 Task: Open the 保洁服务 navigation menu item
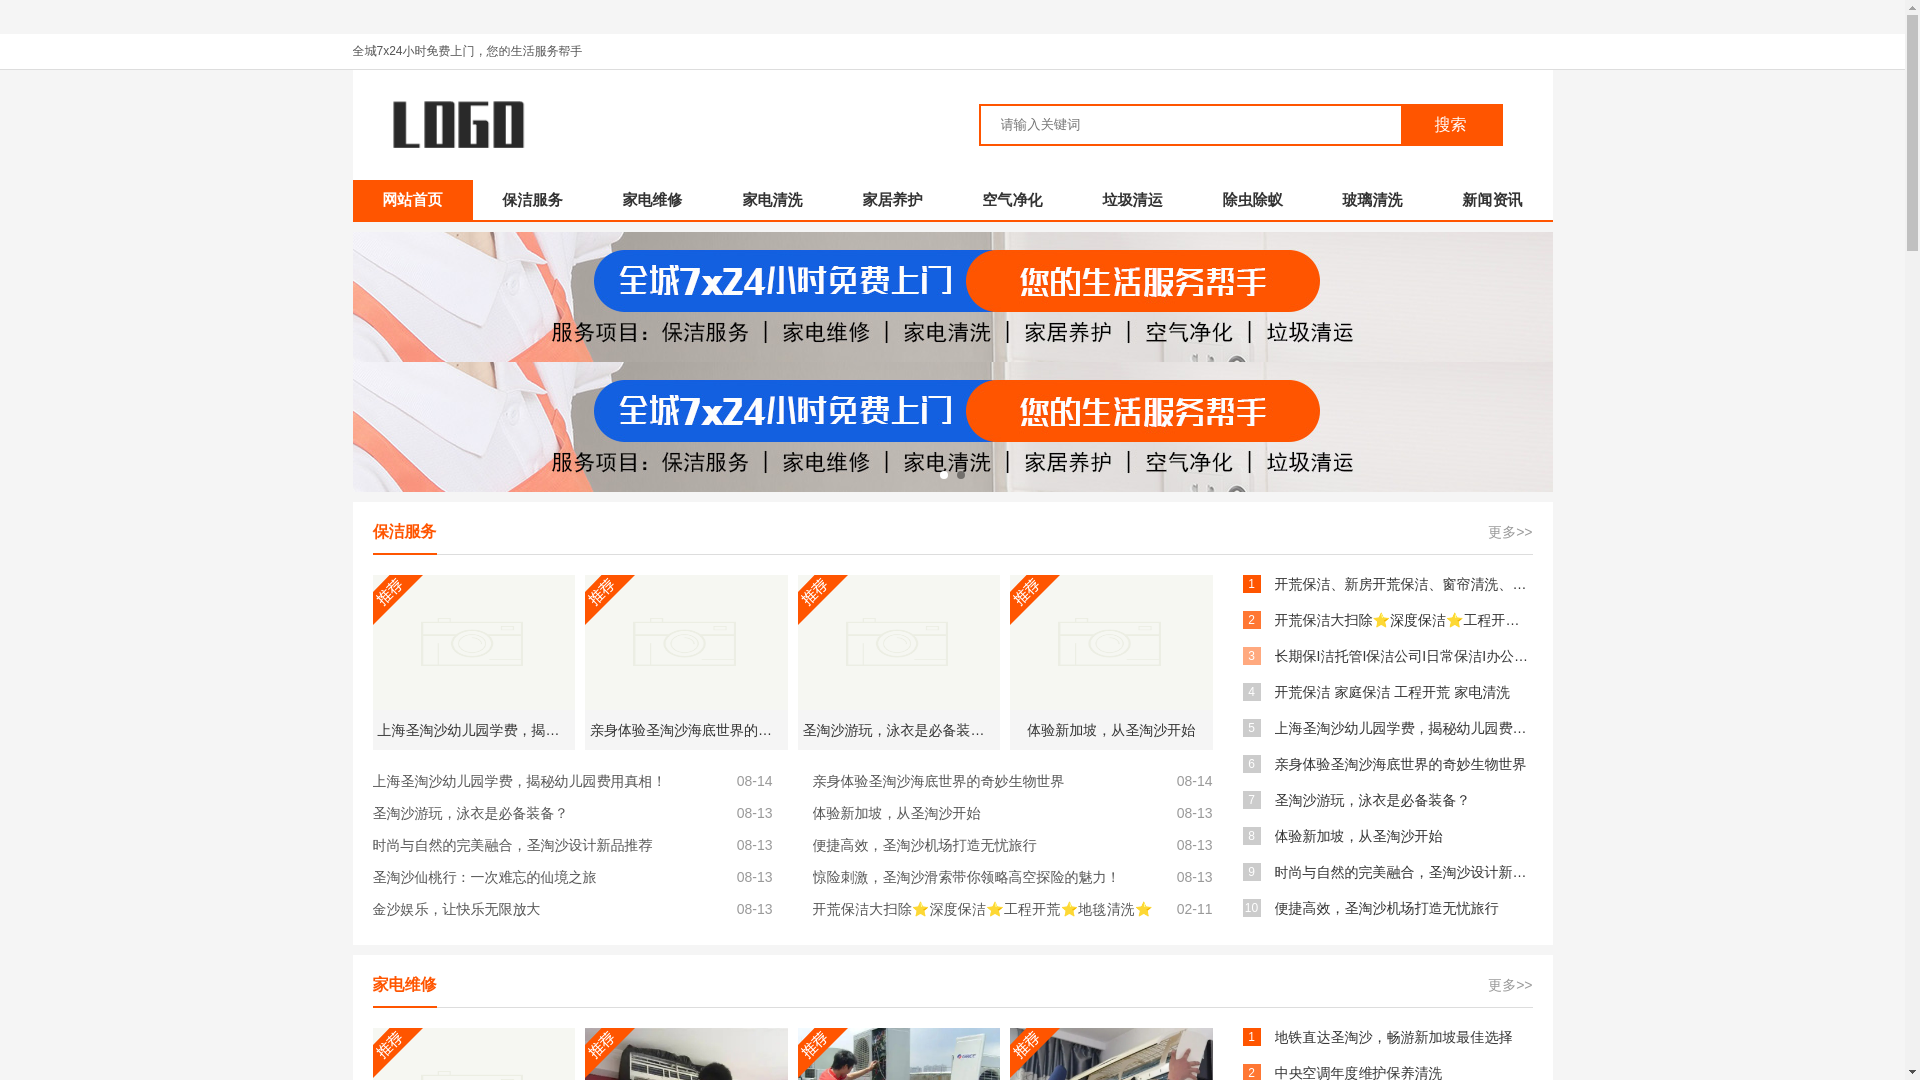coord(532,200)
